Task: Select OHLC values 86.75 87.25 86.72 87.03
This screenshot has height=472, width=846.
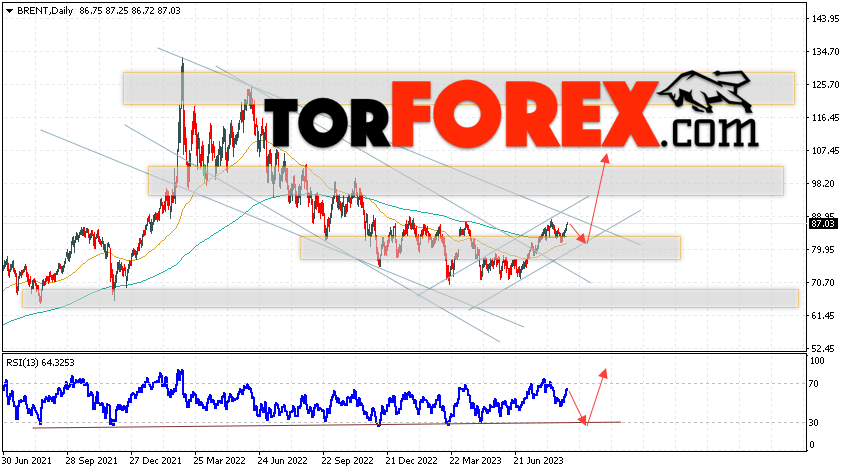Action: click(x=129, y=11)
